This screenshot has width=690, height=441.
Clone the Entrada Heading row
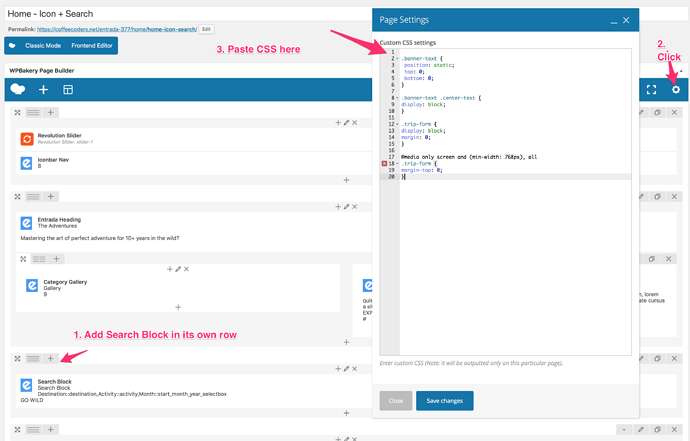(657, 196)
